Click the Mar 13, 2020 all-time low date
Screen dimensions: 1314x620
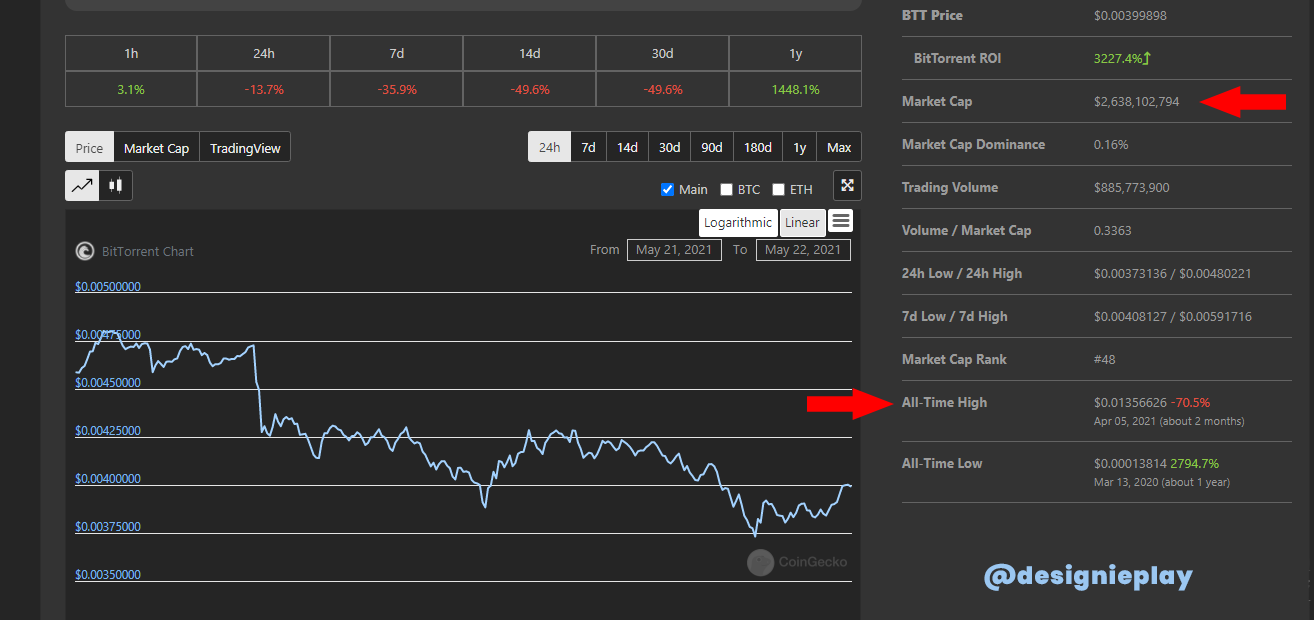1125,482
